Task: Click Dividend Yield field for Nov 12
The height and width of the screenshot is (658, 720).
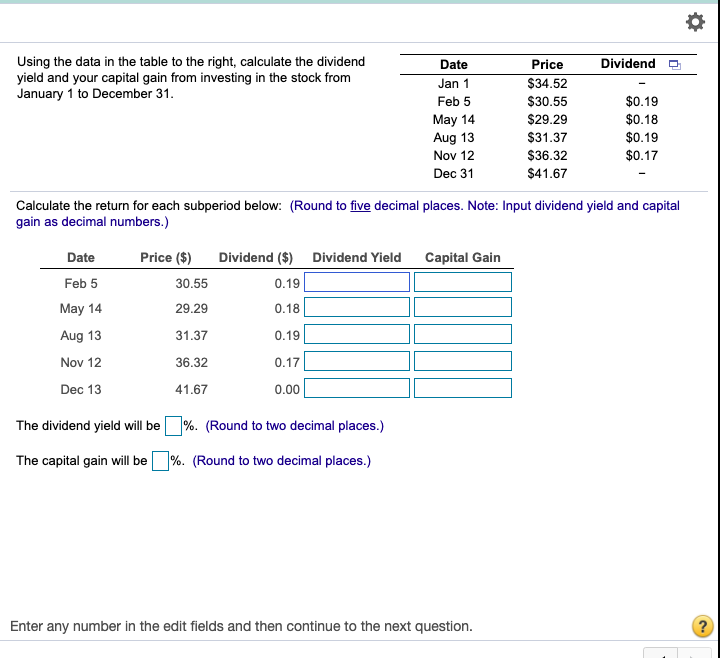Action: 357,361
